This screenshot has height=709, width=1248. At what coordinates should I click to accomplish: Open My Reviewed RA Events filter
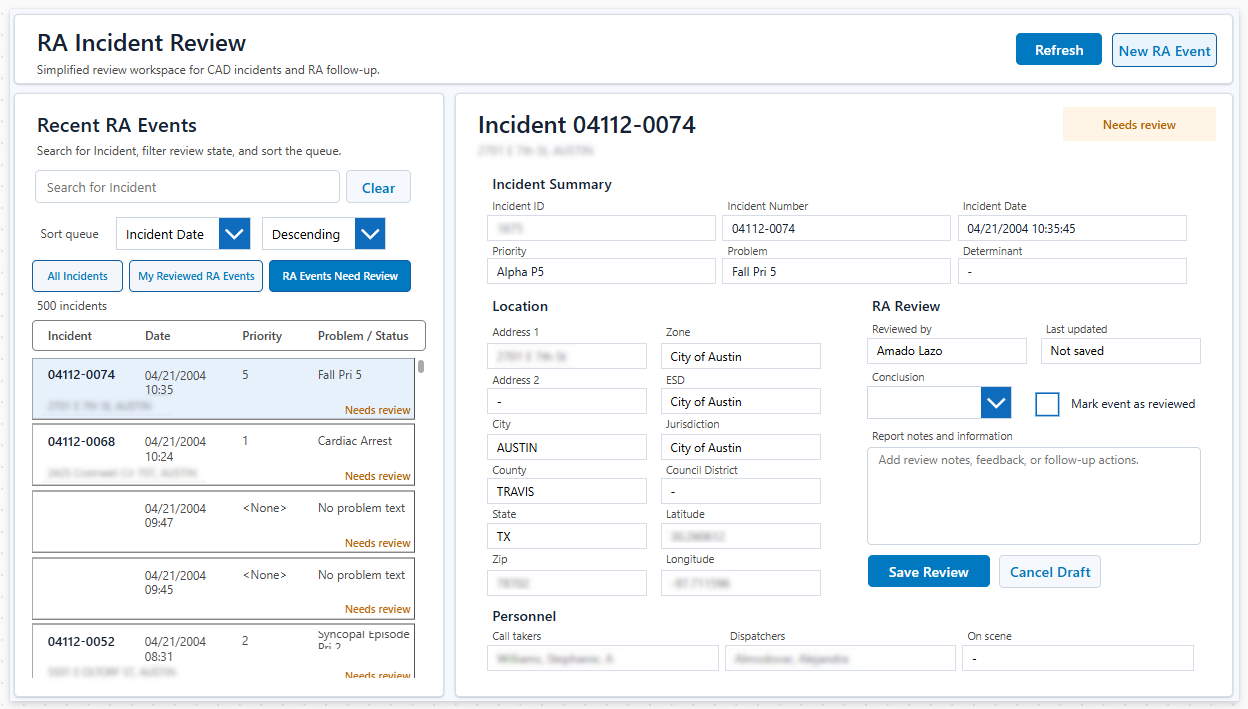click(195, 275)
